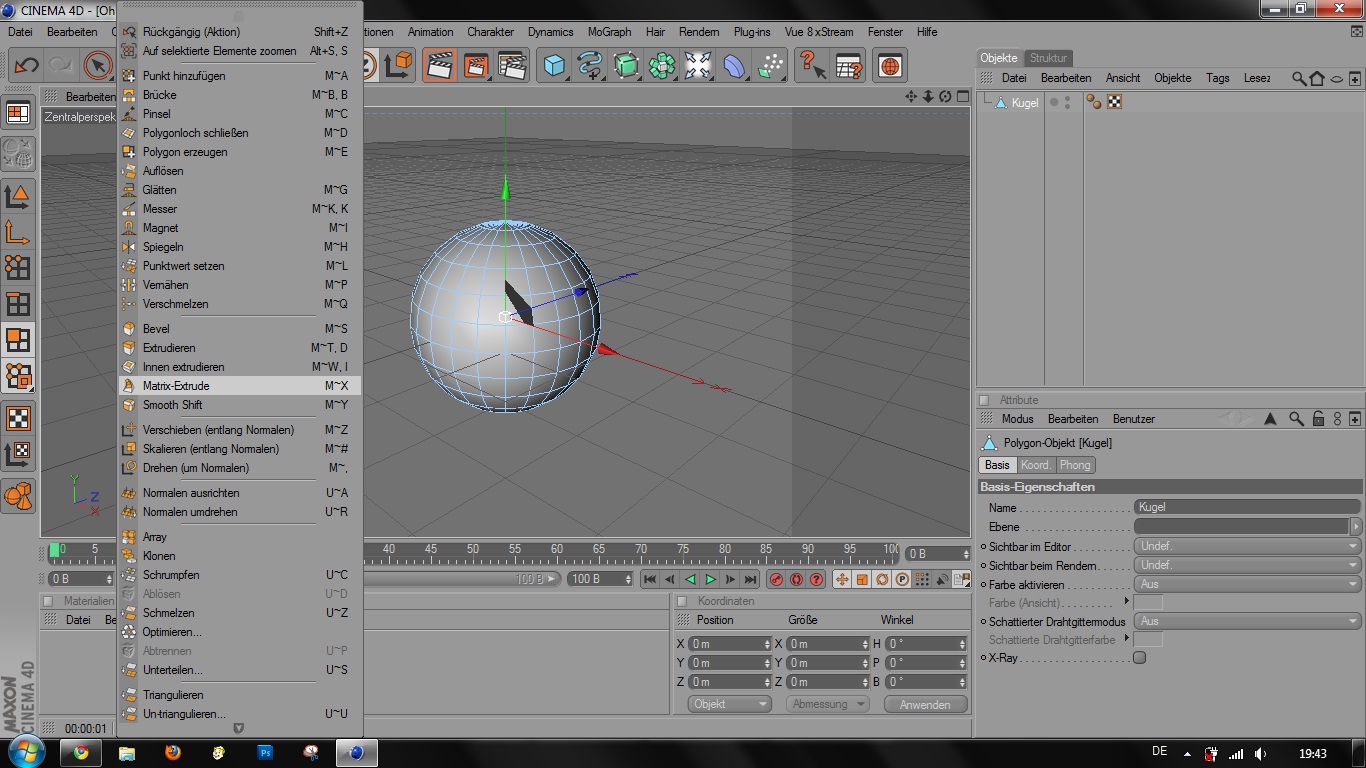Image resolution: width=1366 pixels, height=768 pixels.
Task: Click the viewport pan move icon
Action: coord(911,96)
